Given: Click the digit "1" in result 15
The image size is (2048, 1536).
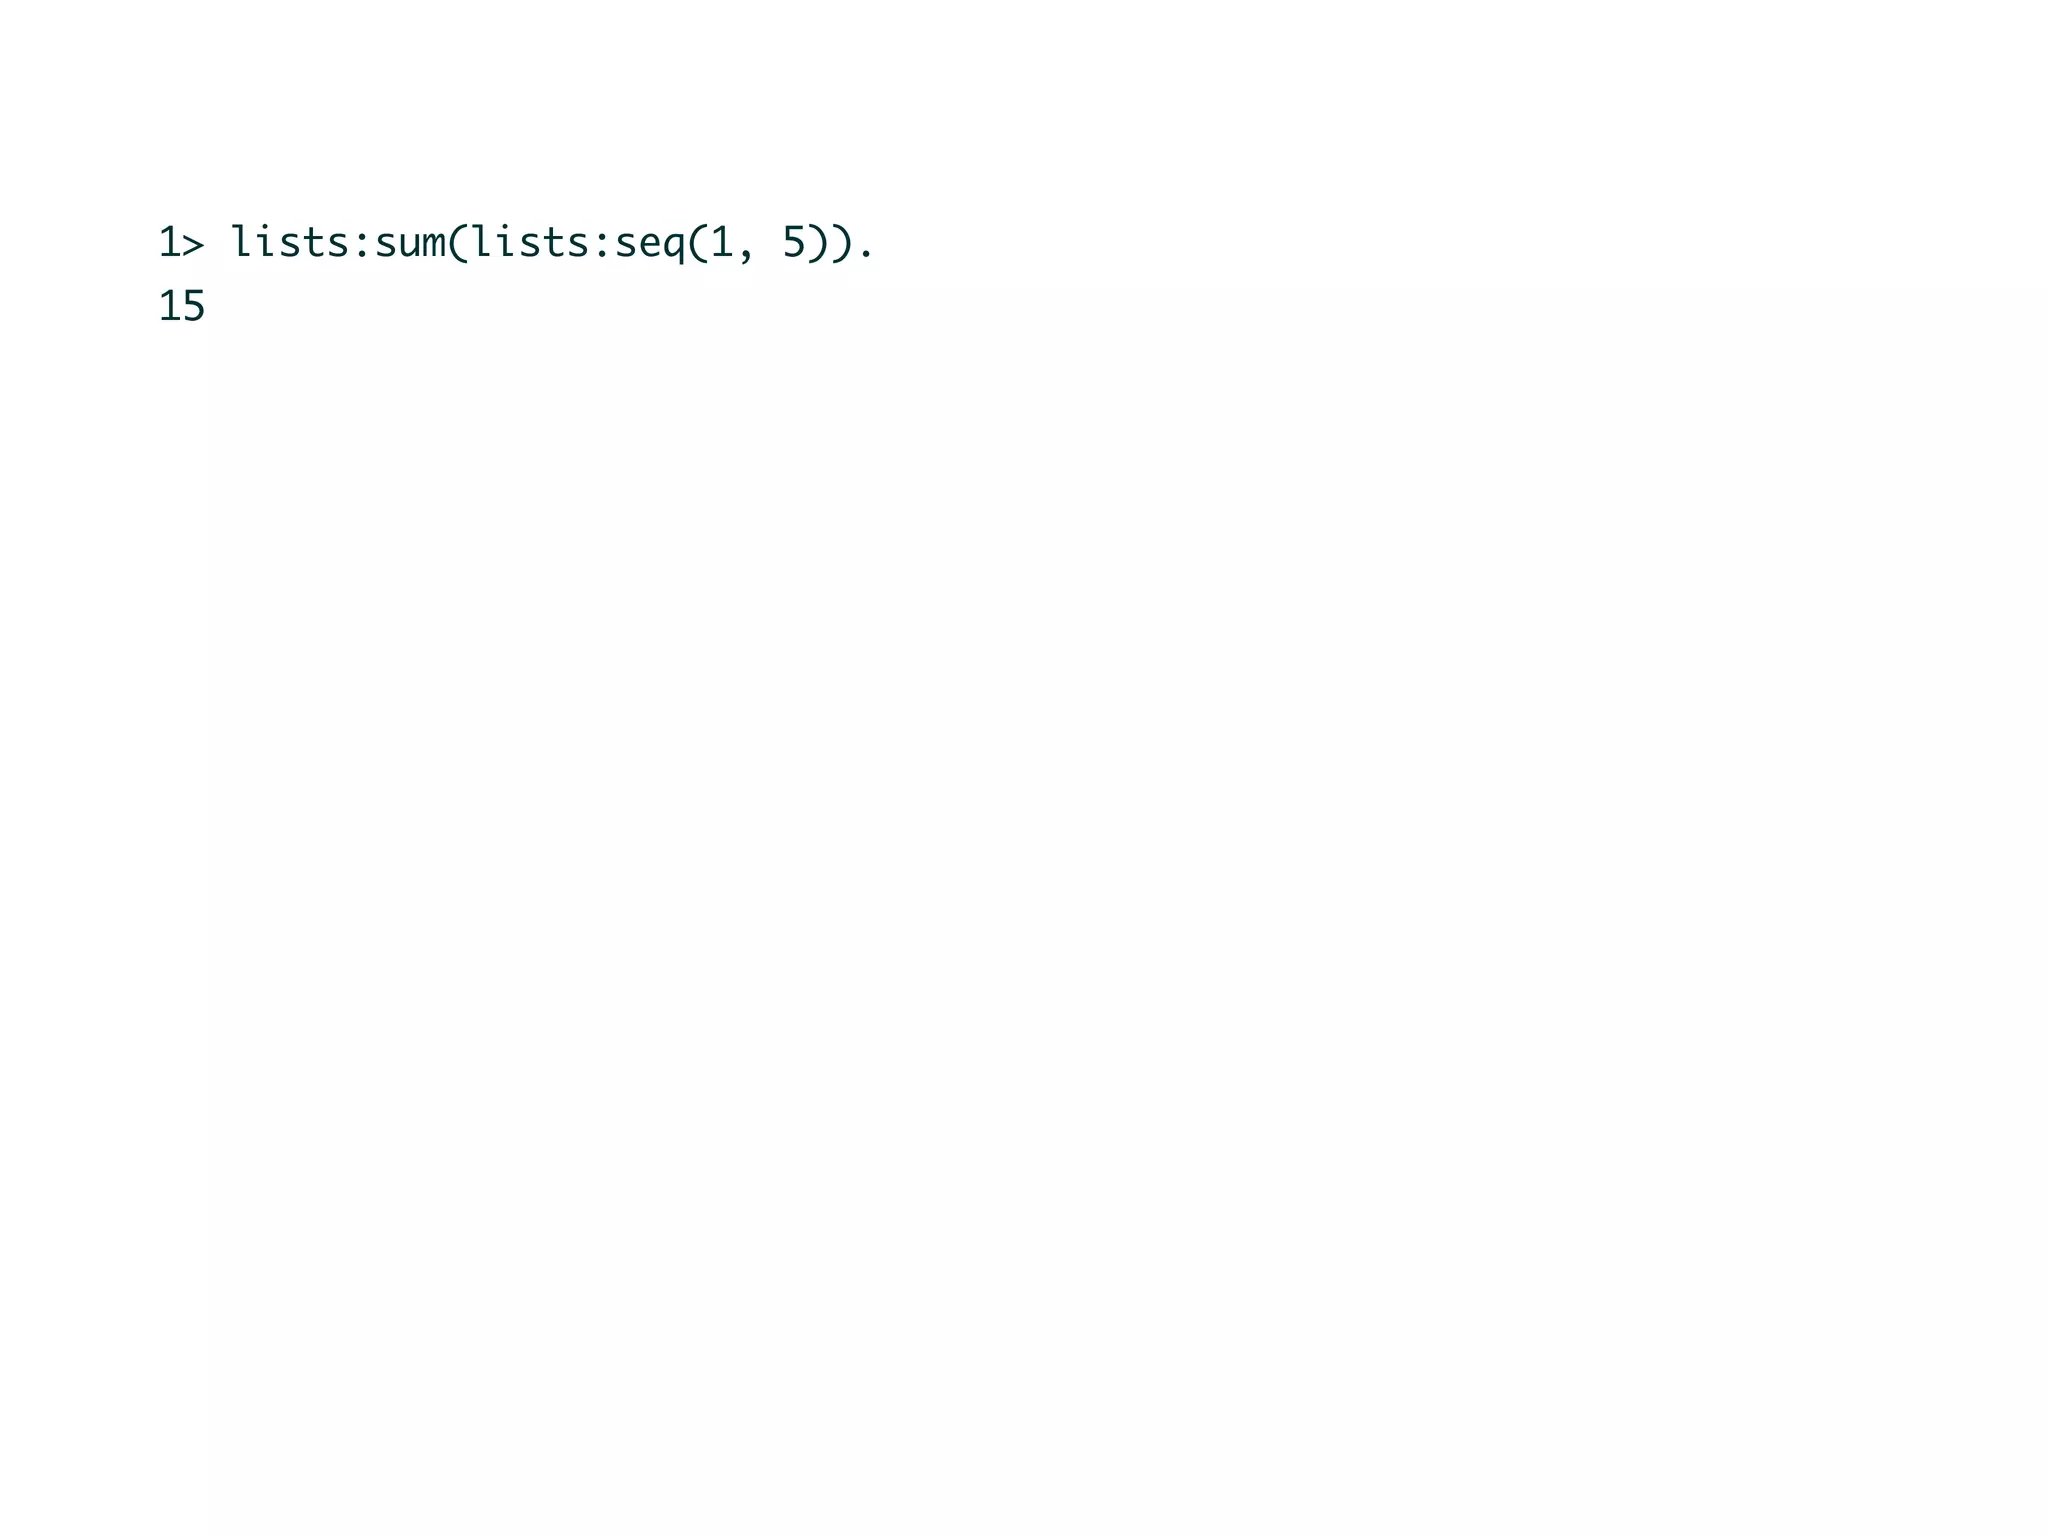Looking at the screenshot, I should click(170, 306).
